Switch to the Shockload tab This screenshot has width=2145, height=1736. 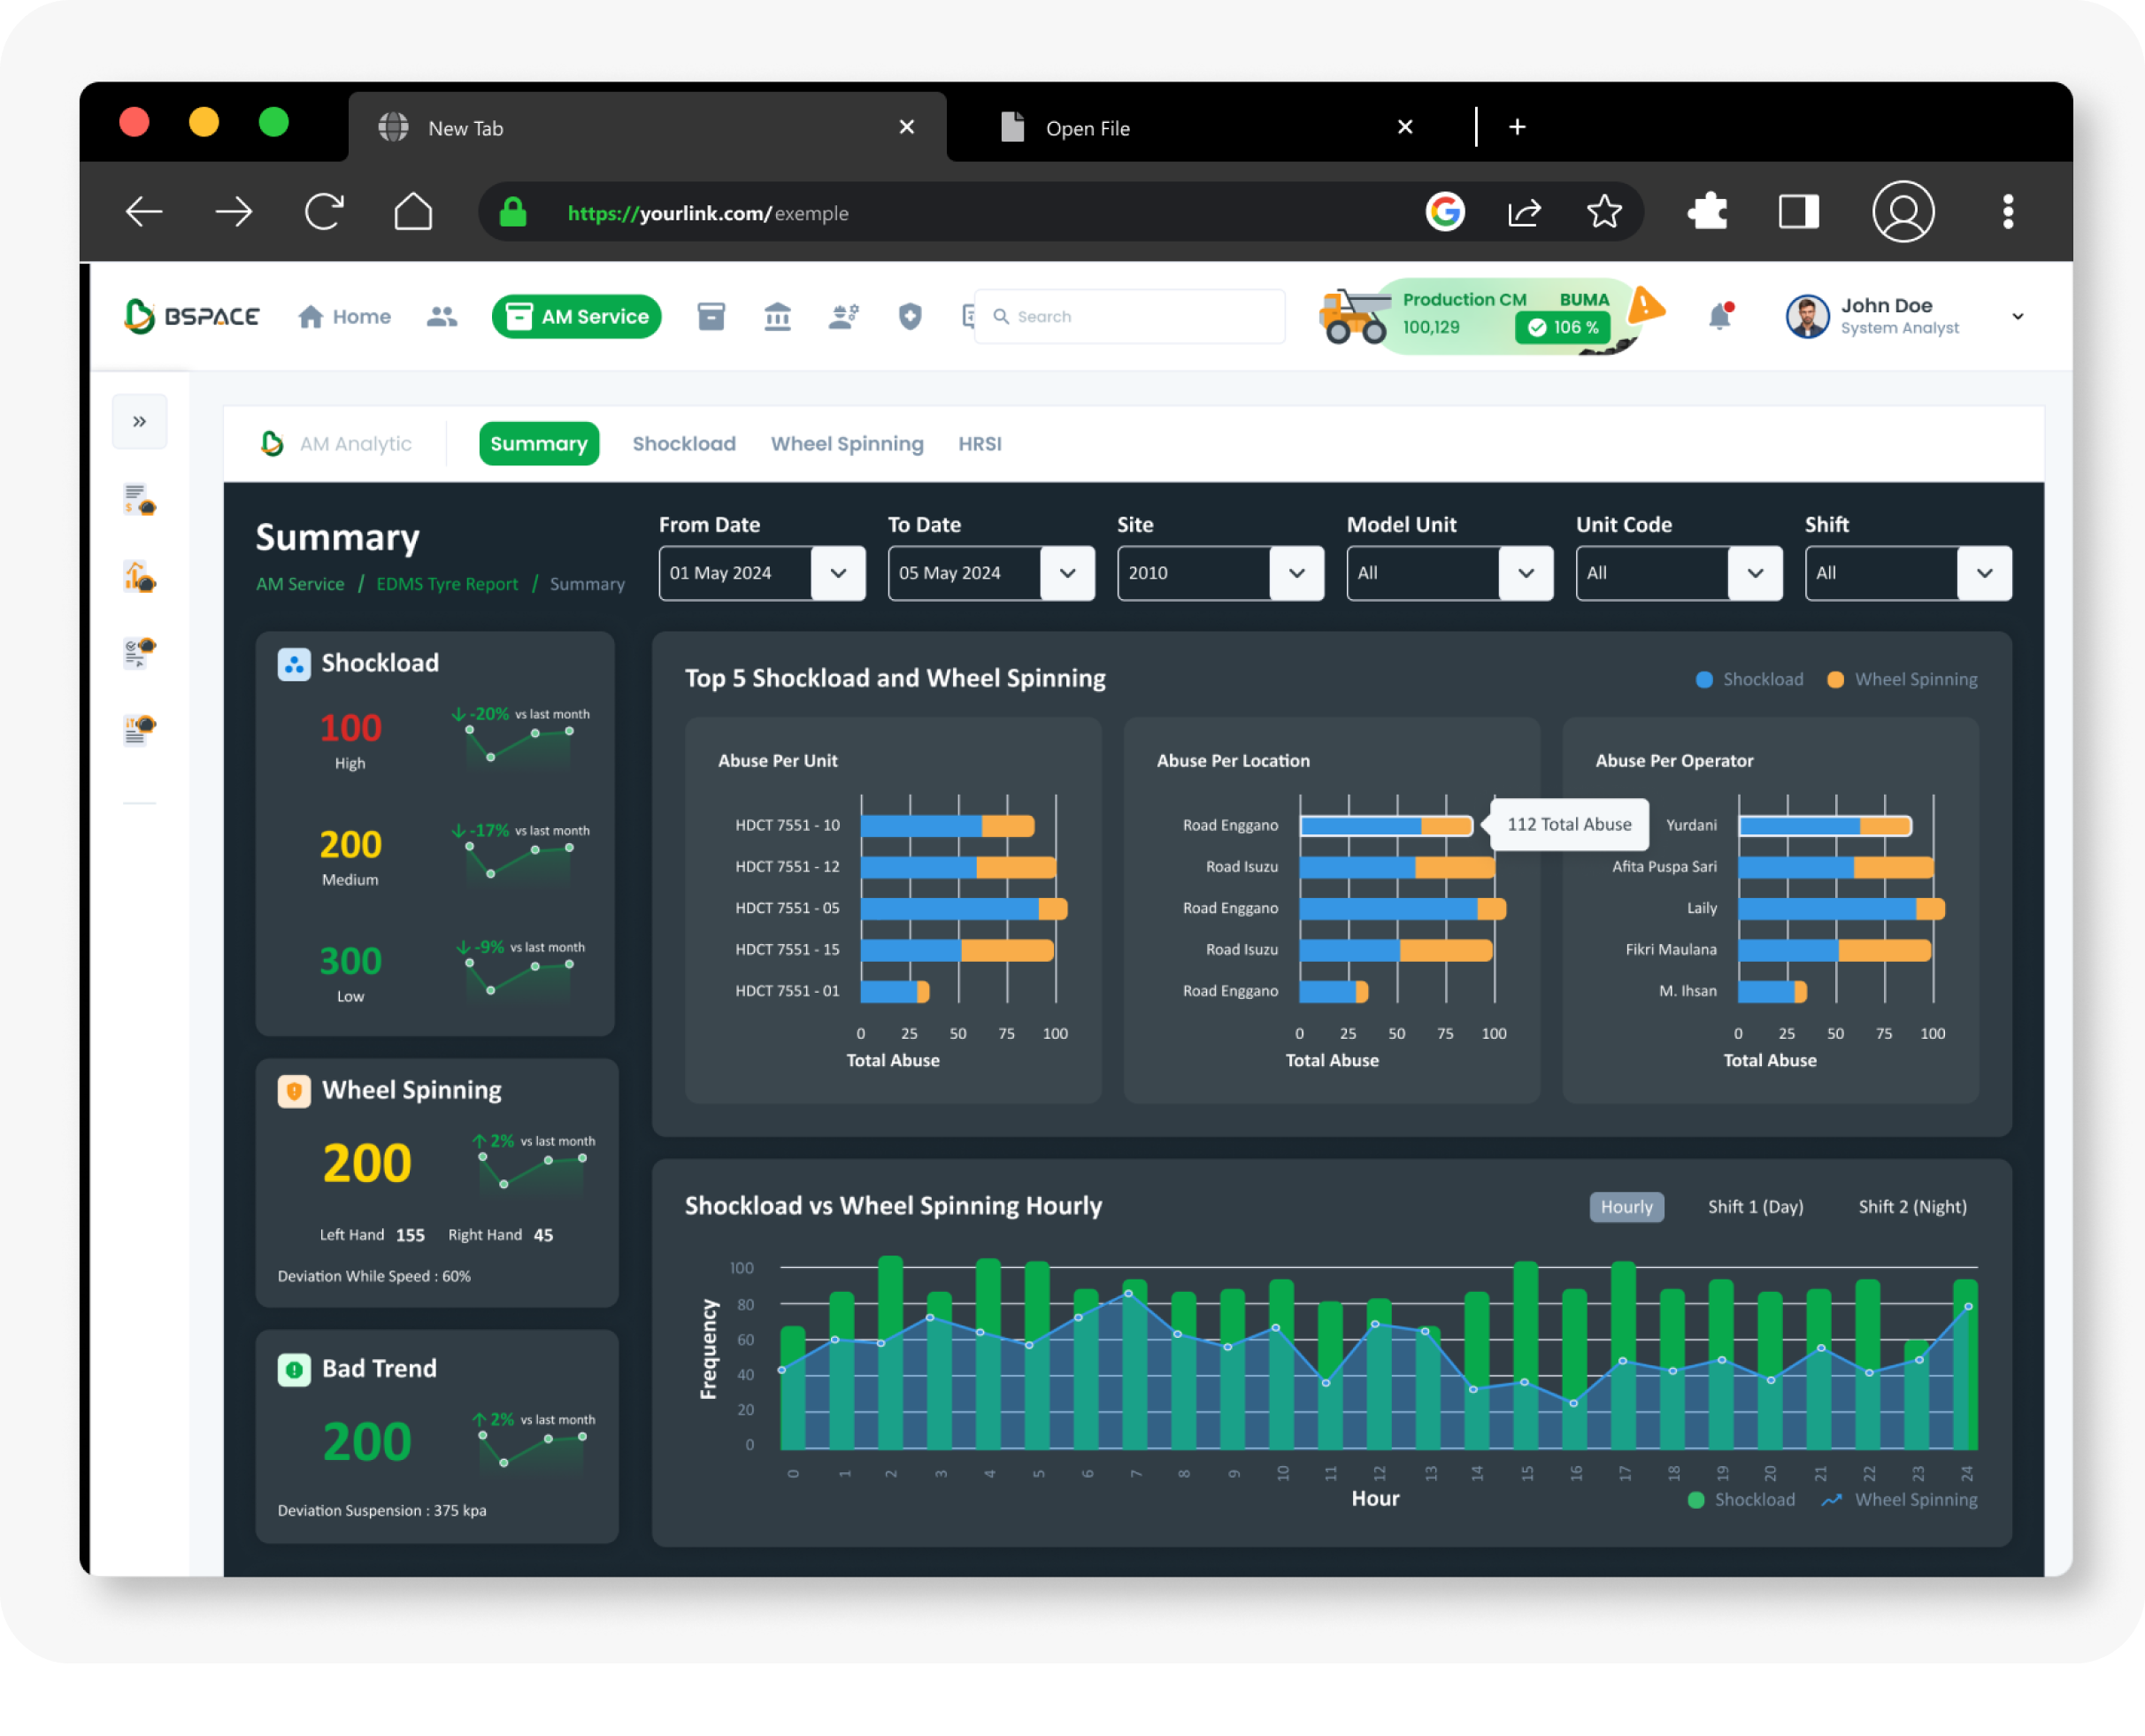pos(684,444)
